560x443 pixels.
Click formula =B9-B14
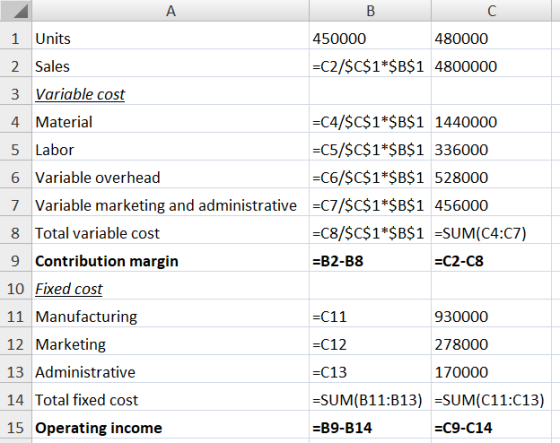(342, 428)
